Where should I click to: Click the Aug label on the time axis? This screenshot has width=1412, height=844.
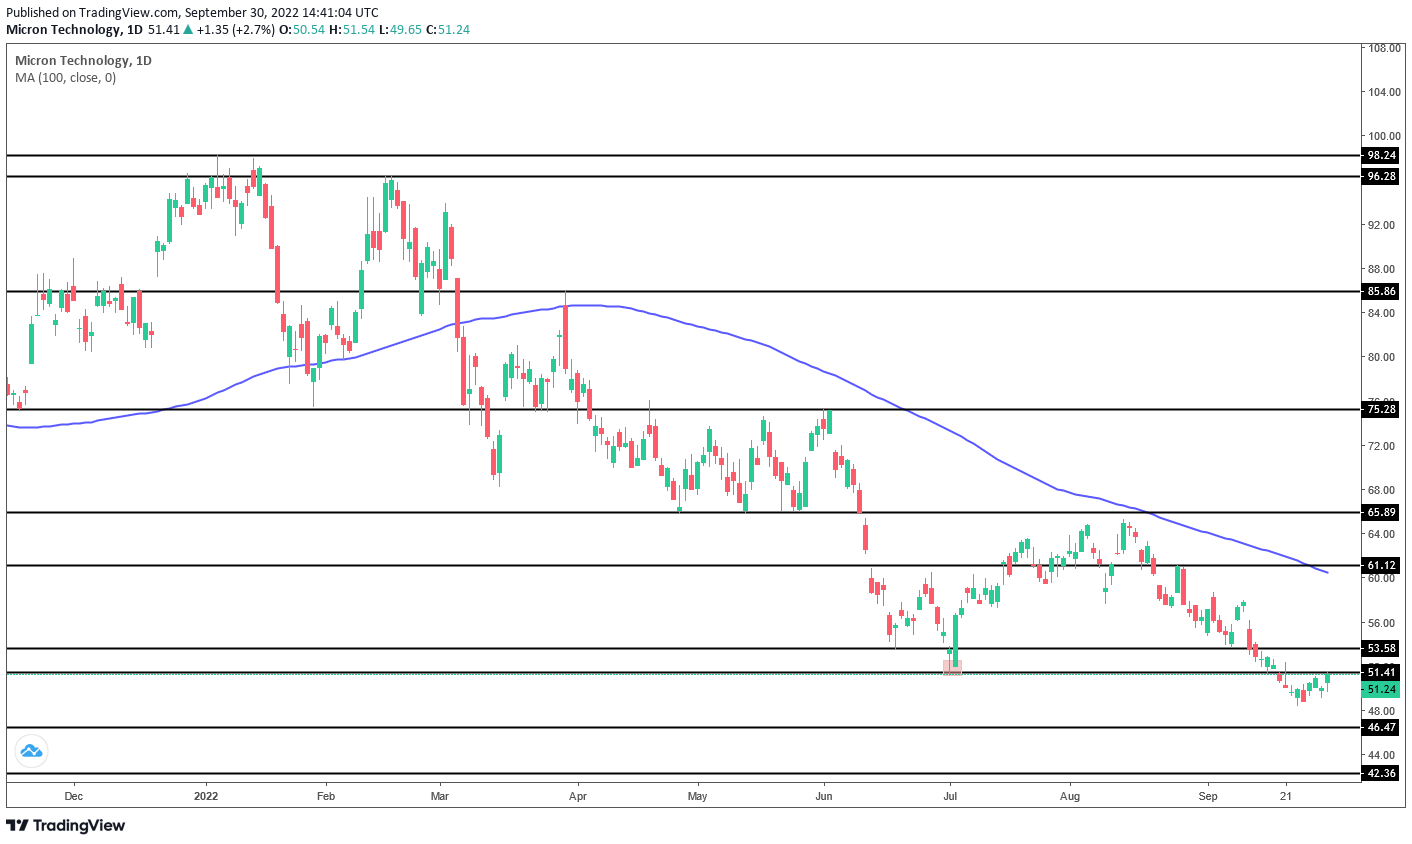[1070, 797]
